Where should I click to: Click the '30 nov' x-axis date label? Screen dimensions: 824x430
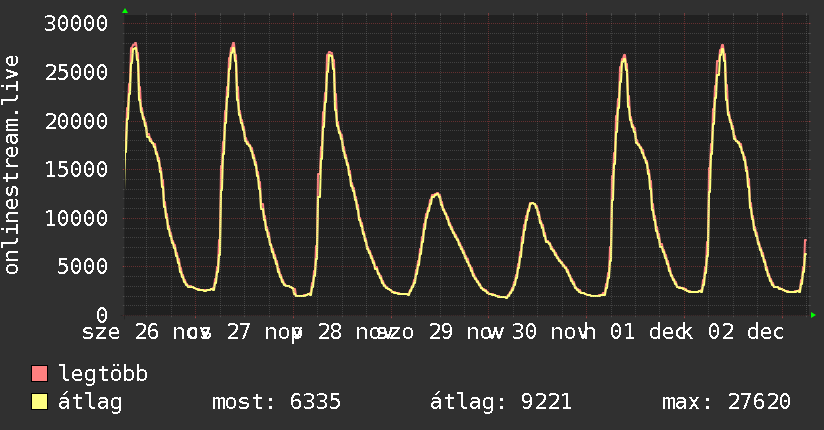click(x=550, y=332)
